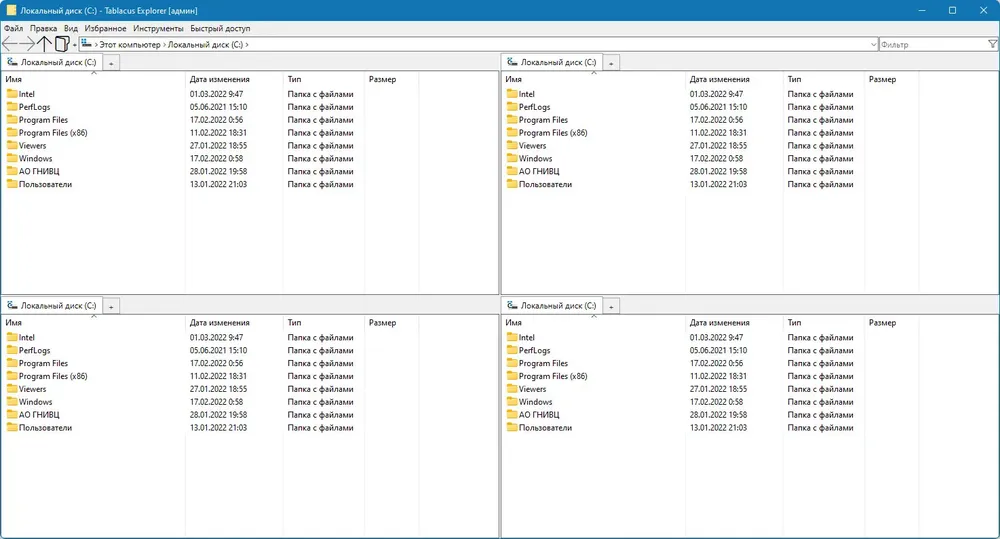Select Windows folder icon in bottom-left pane
The height and width of the screenshot is (539, 1000).
pyautogui.click(x=12, y=402)
